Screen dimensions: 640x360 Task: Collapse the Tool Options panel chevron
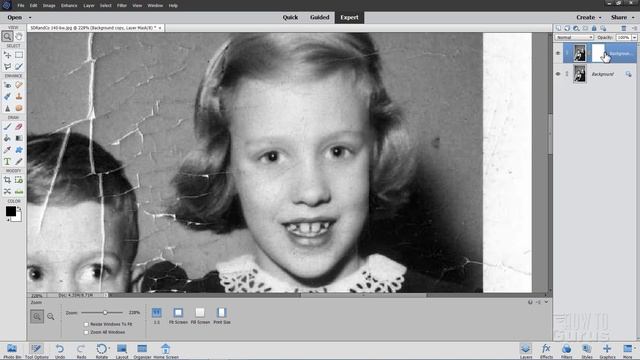pyautogui.click(x=546, y=302)
